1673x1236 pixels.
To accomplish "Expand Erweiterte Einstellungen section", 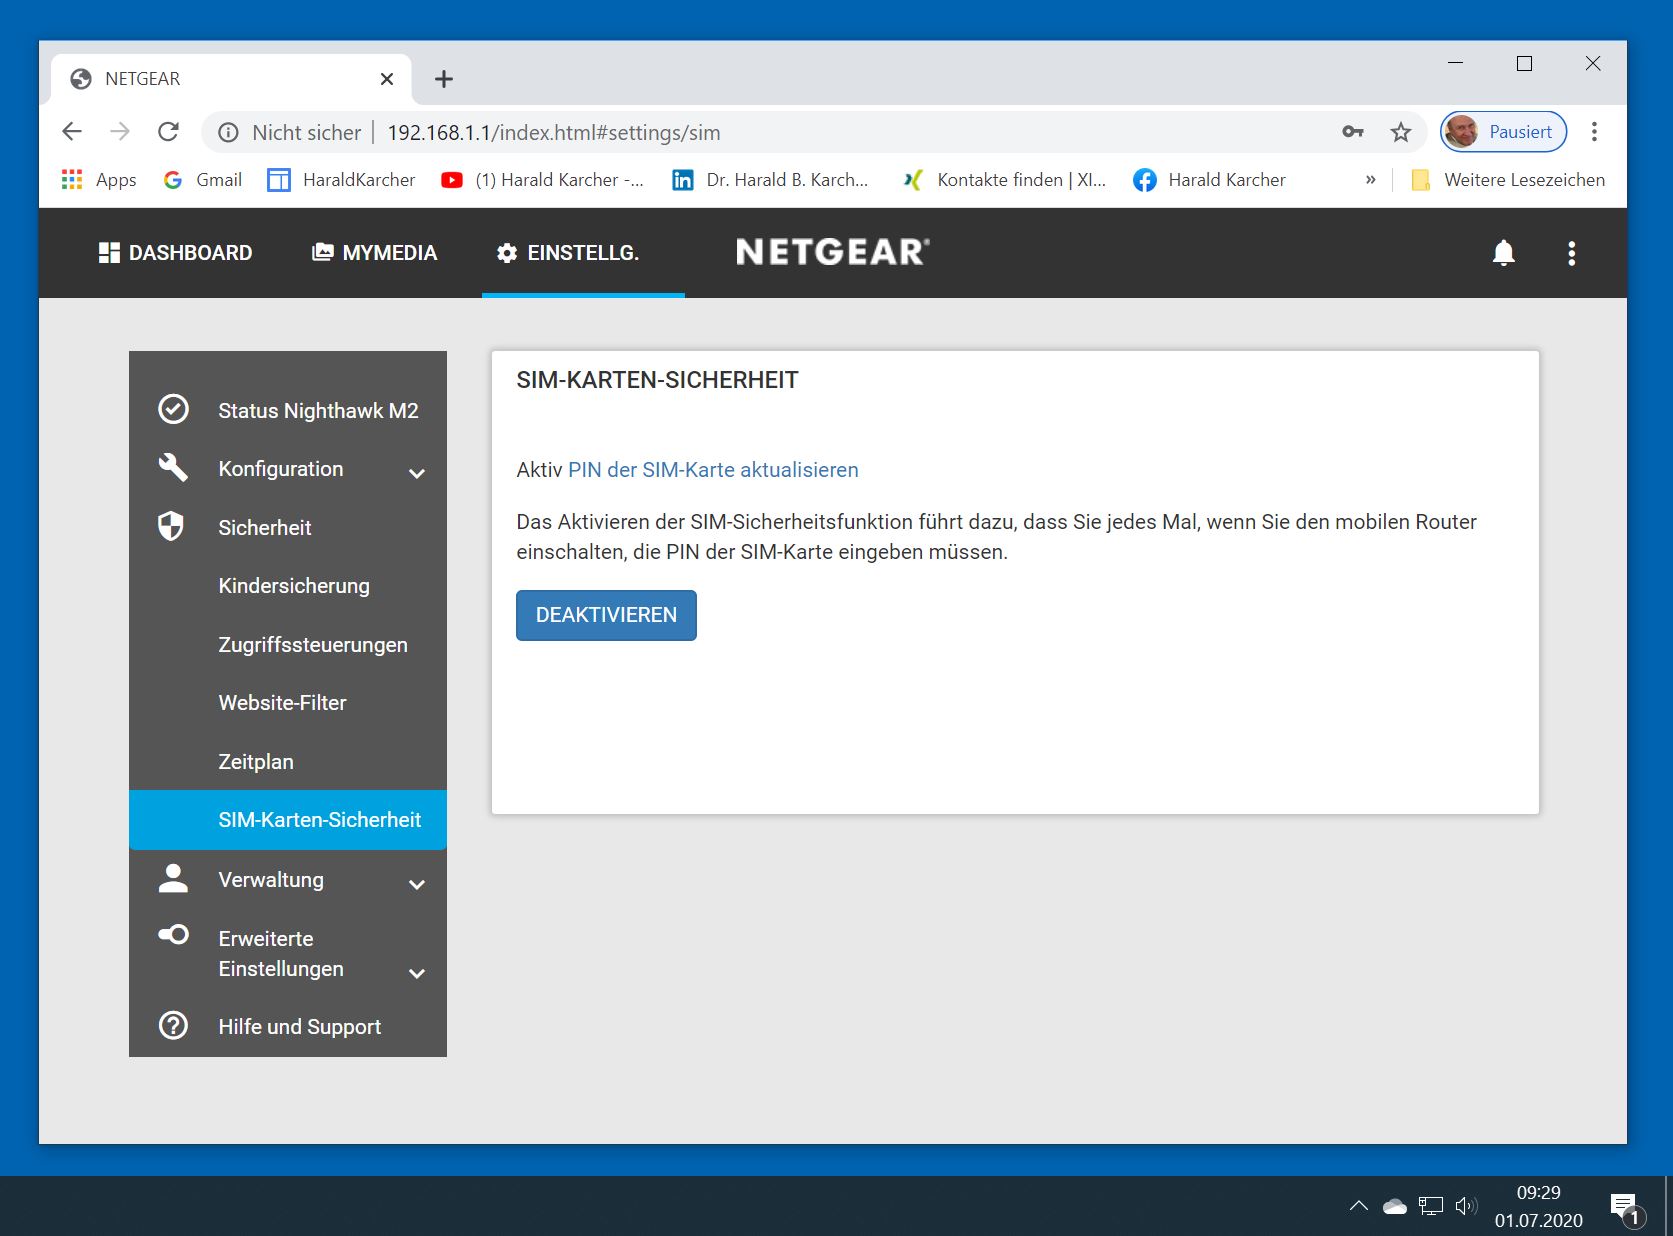I will click(417, 972).
